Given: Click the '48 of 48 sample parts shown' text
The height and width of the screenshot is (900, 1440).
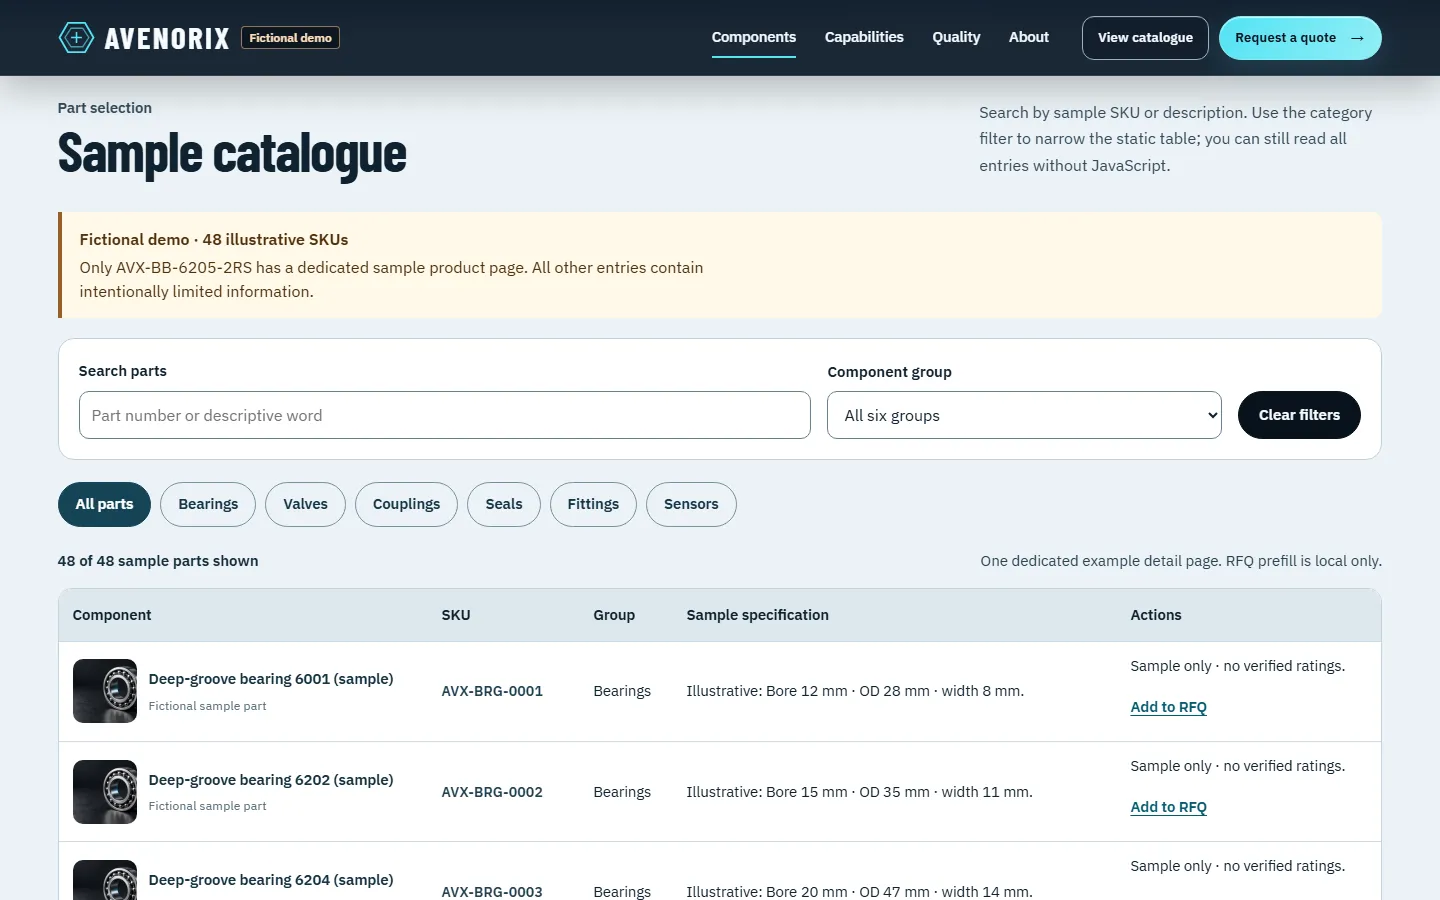Looking at the screenshot, I should click(158, 561).
